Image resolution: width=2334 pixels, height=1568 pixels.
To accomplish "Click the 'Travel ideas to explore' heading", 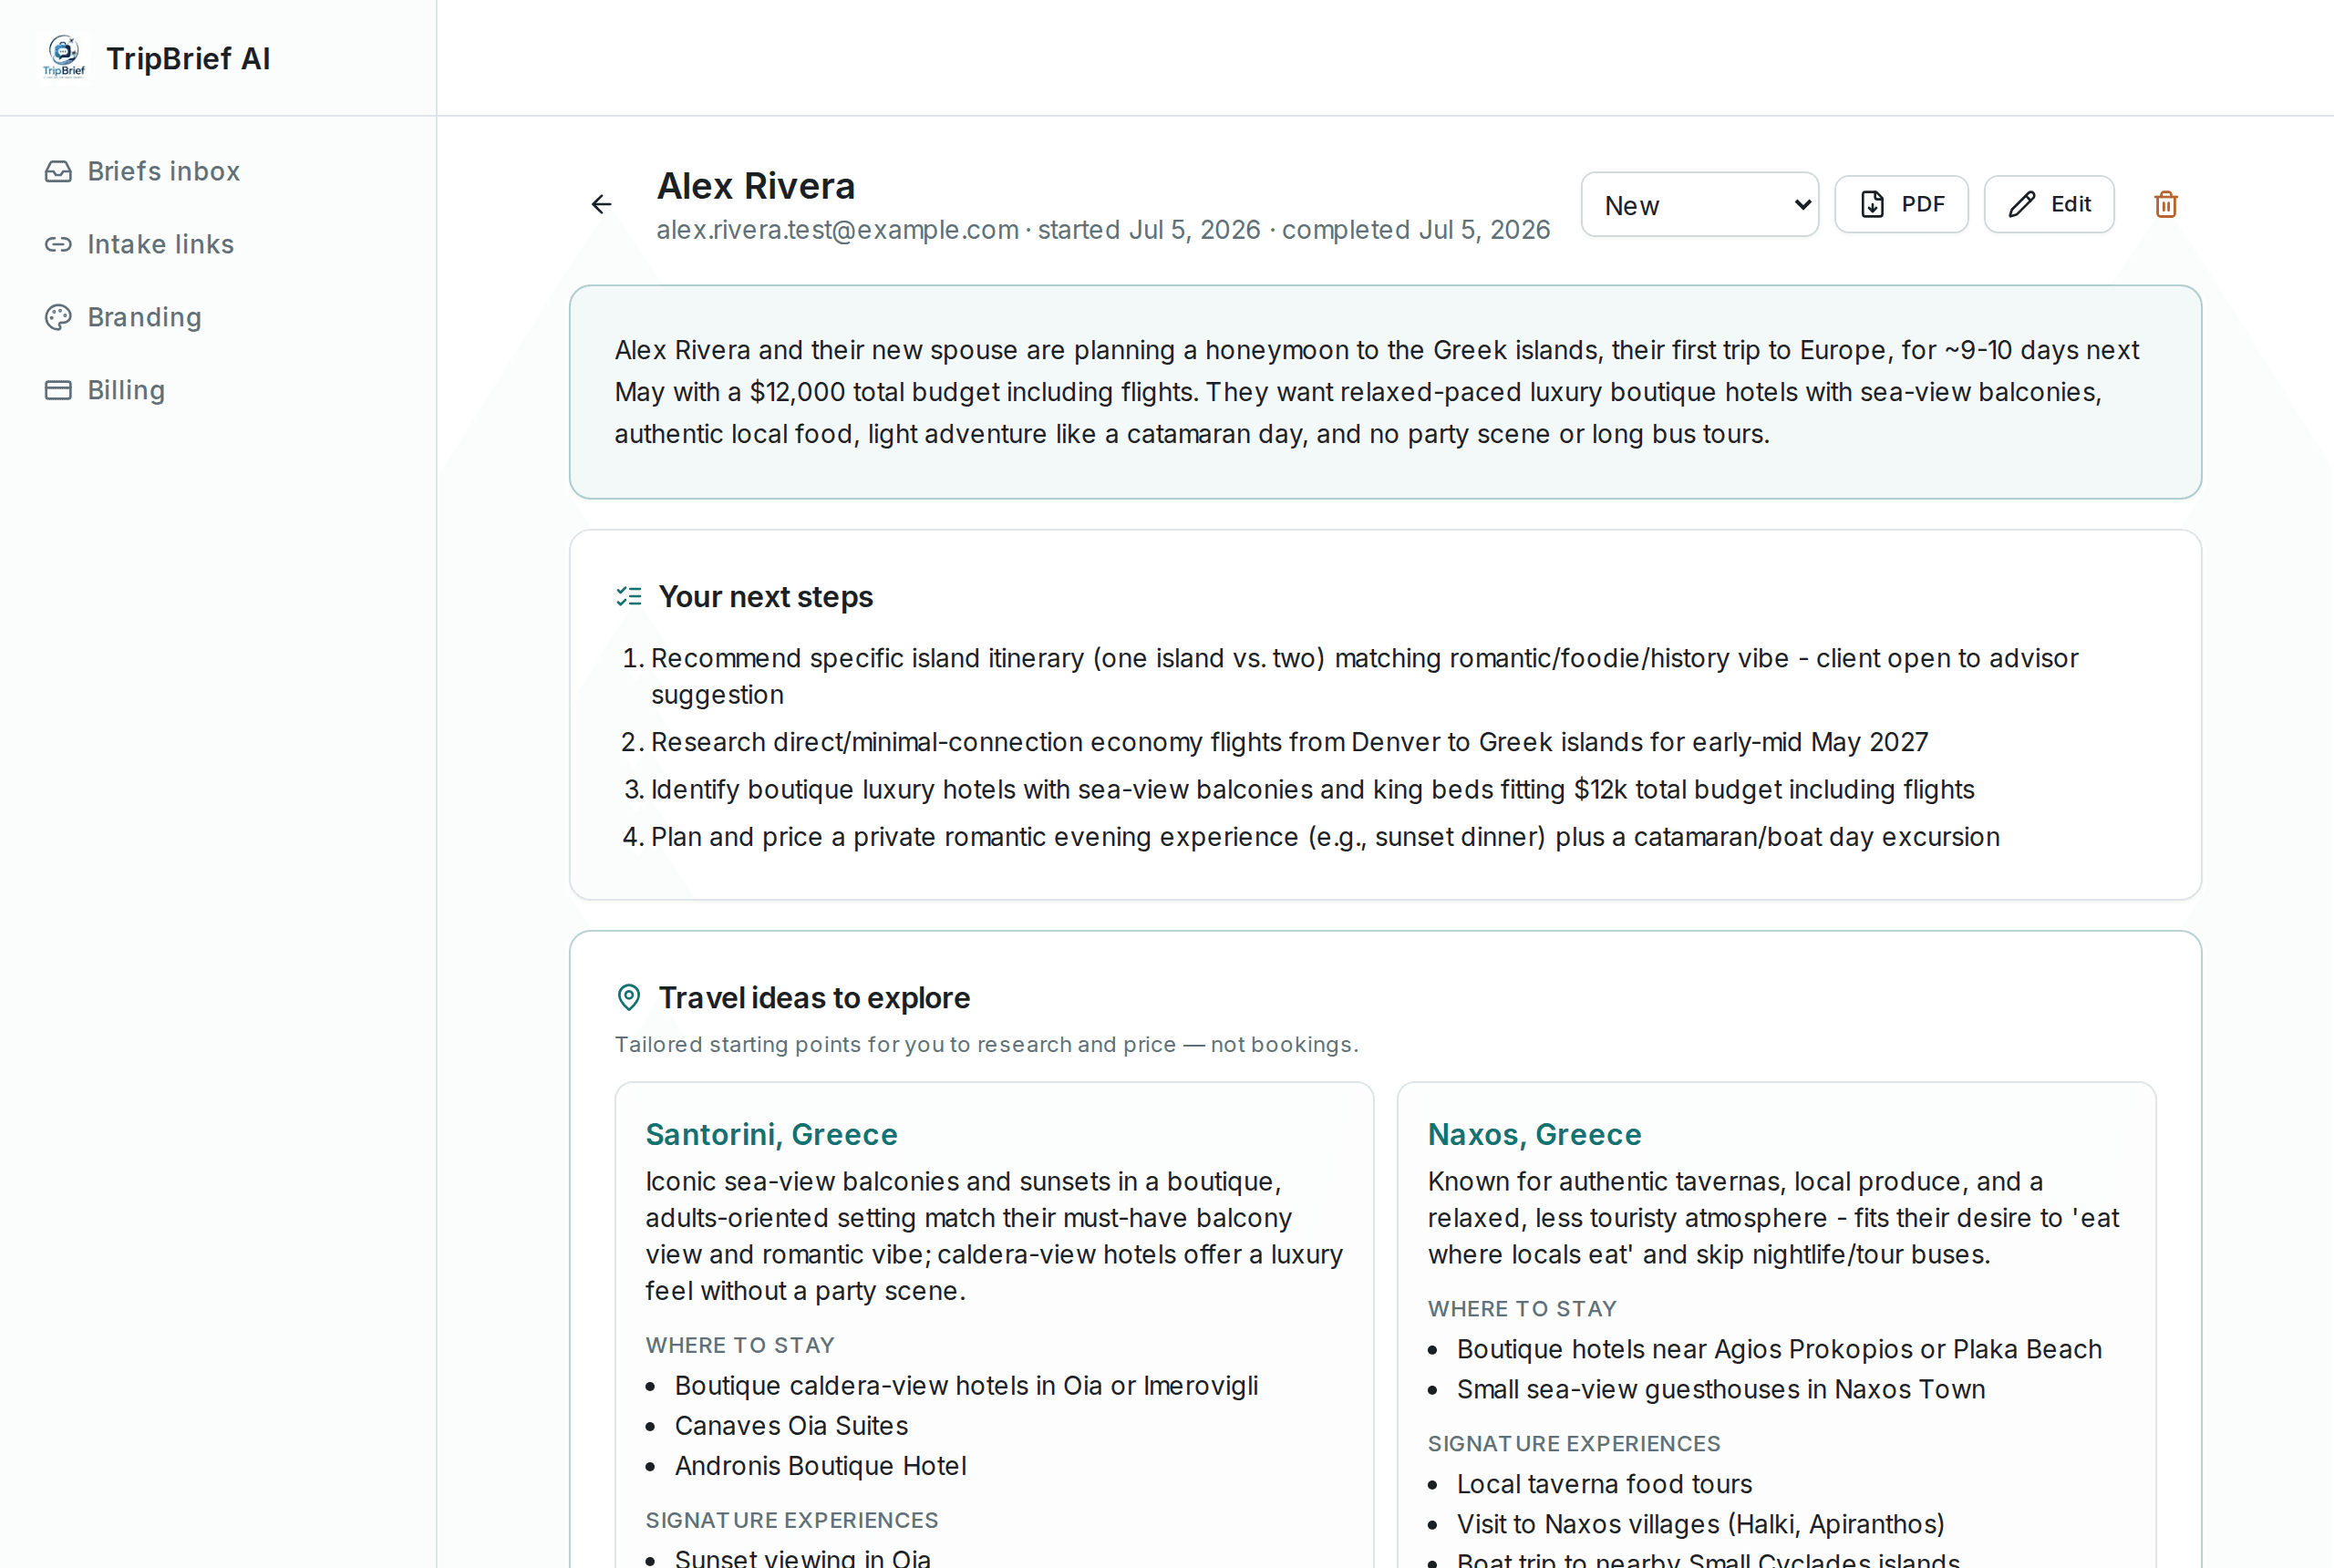I will point(814,997).
